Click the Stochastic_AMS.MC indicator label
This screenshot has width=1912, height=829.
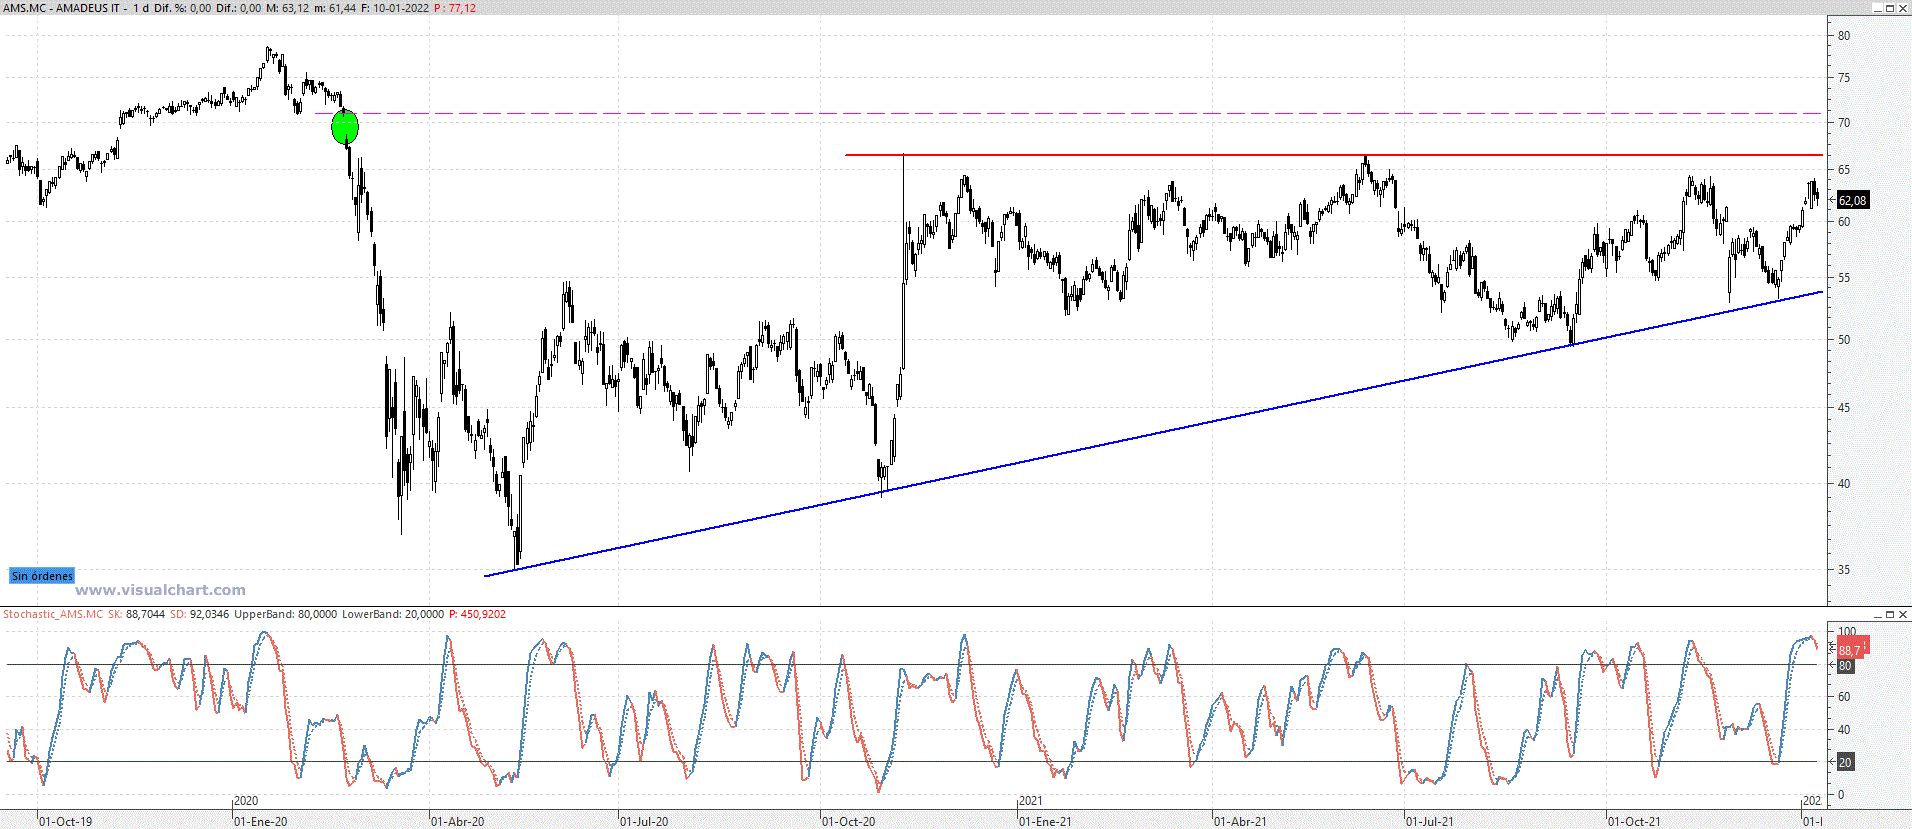[52, 614]
